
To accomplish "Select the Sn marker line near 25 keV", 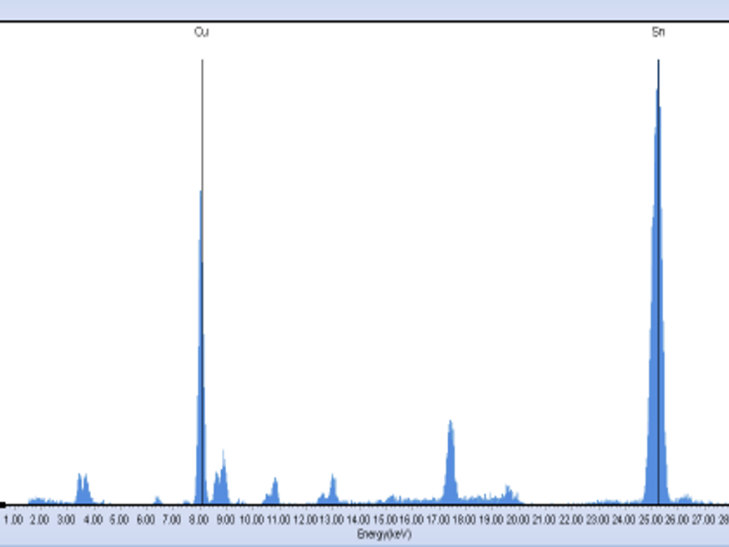I will 658,281.
